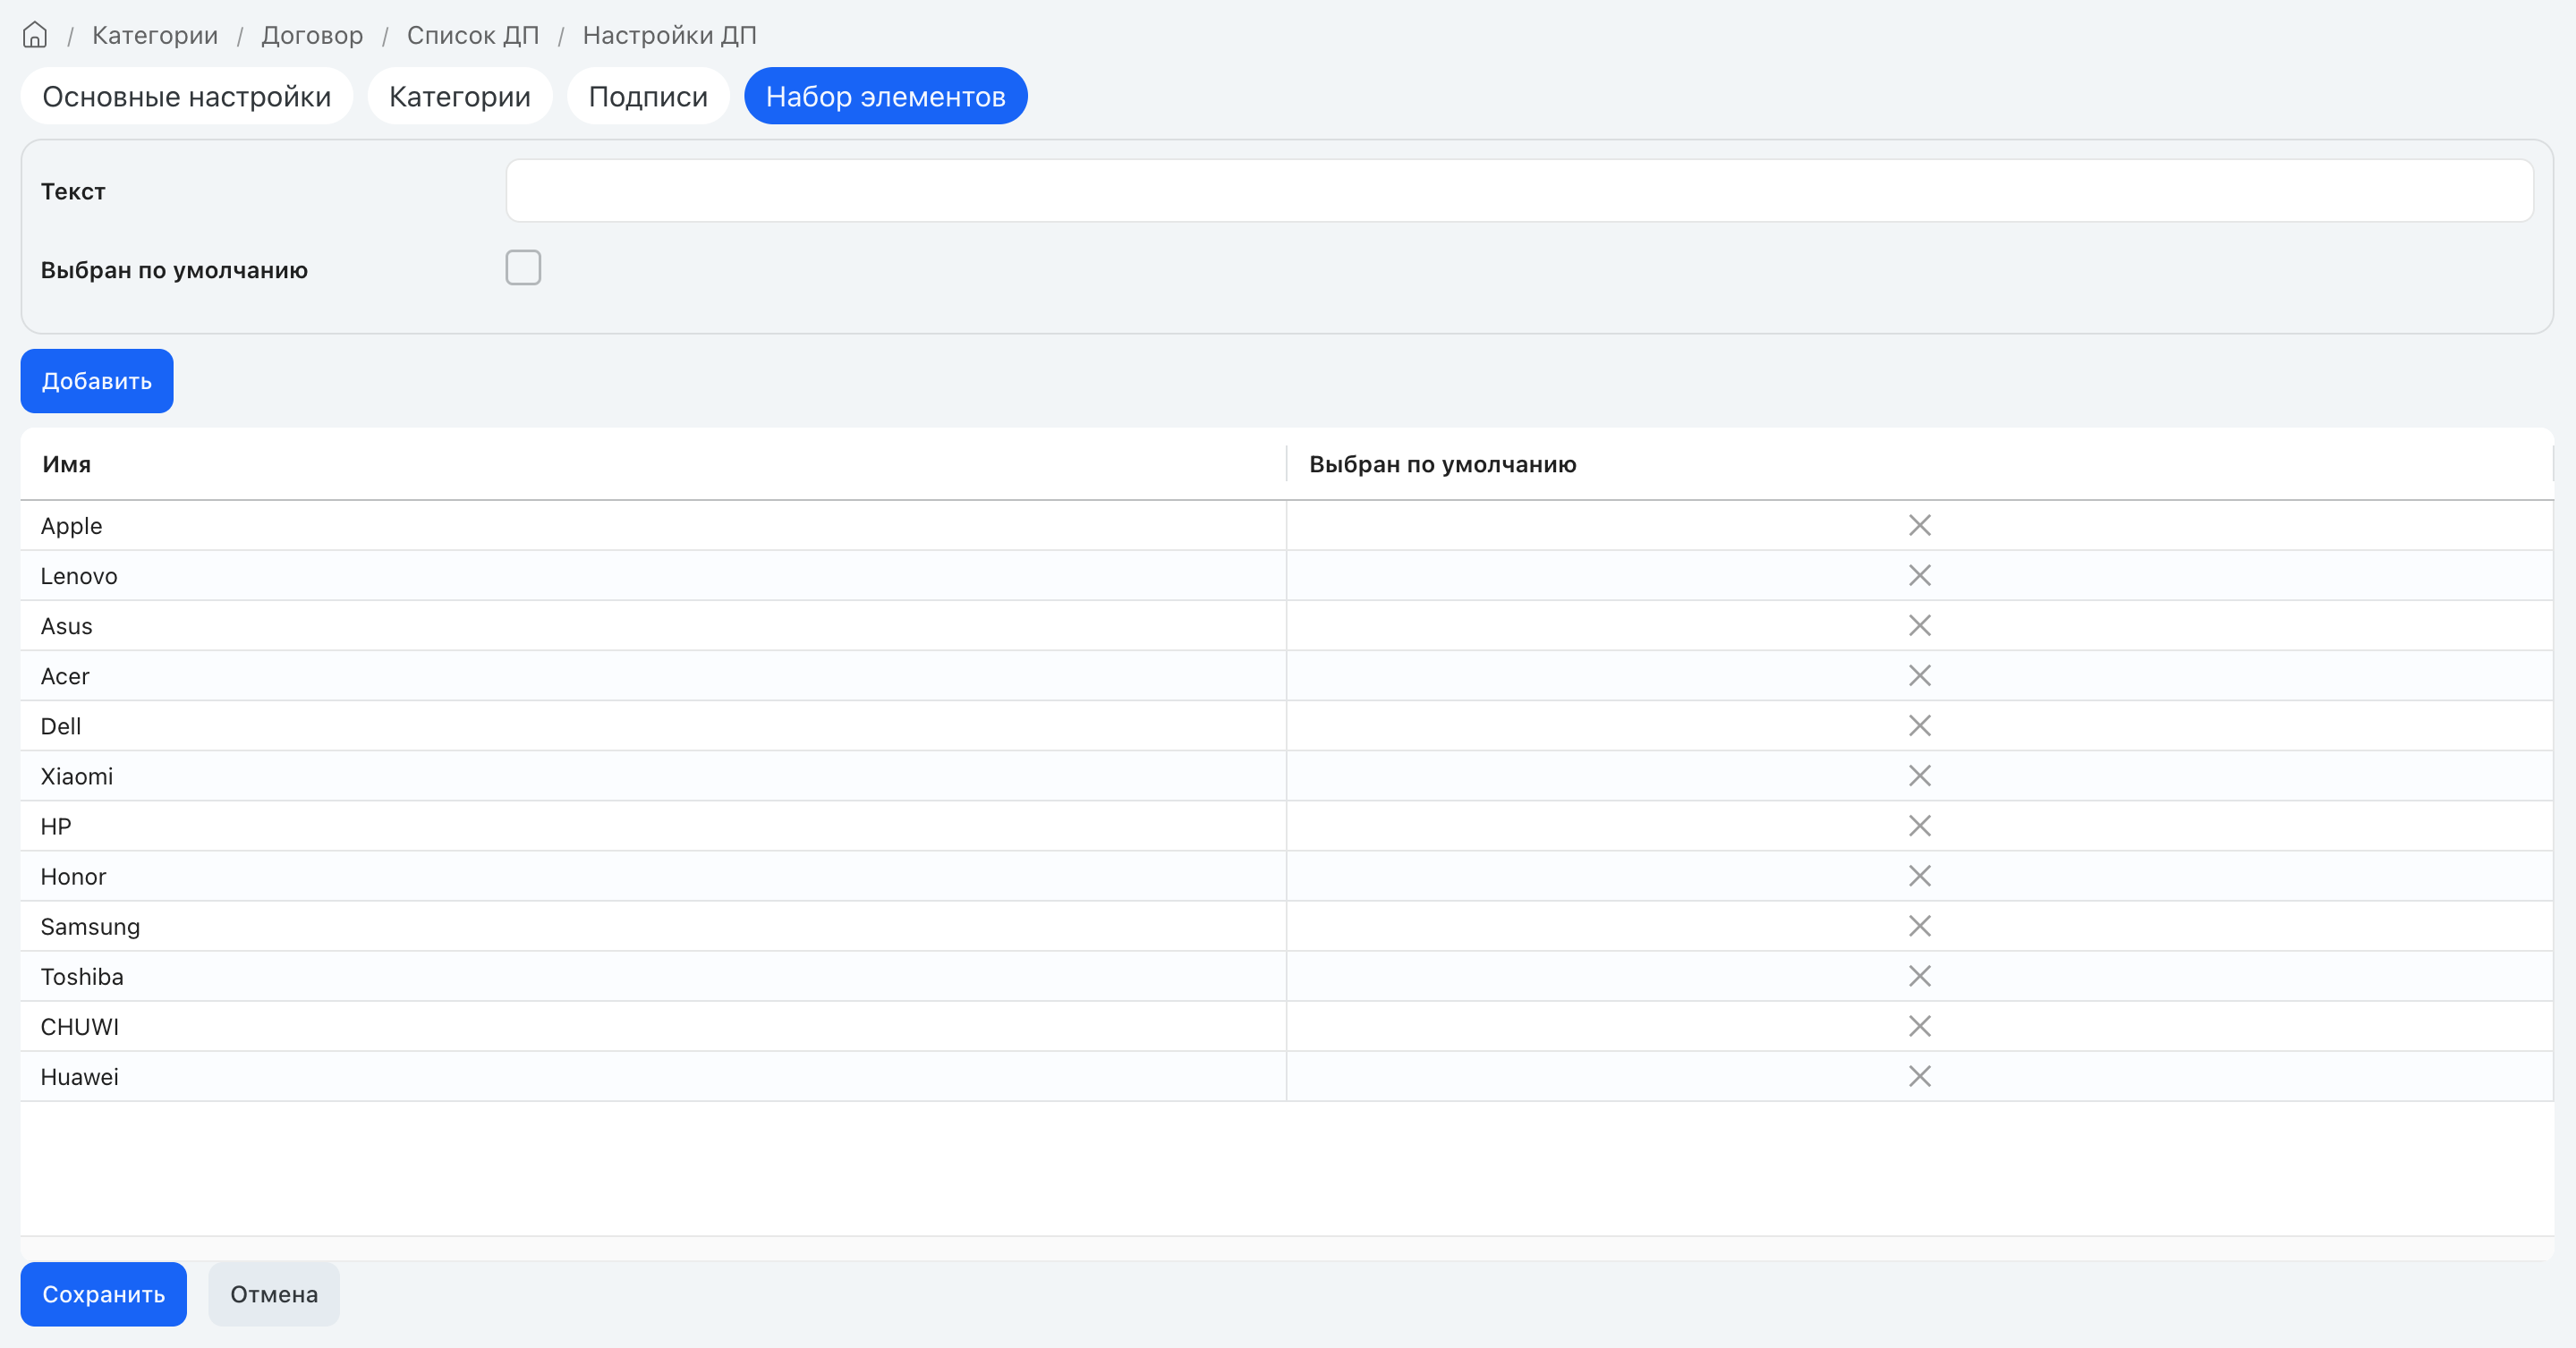Switch to the 'Подписи' tab
The image size is (2576, 1348).
pyautogui.click(x=648, y=96)
